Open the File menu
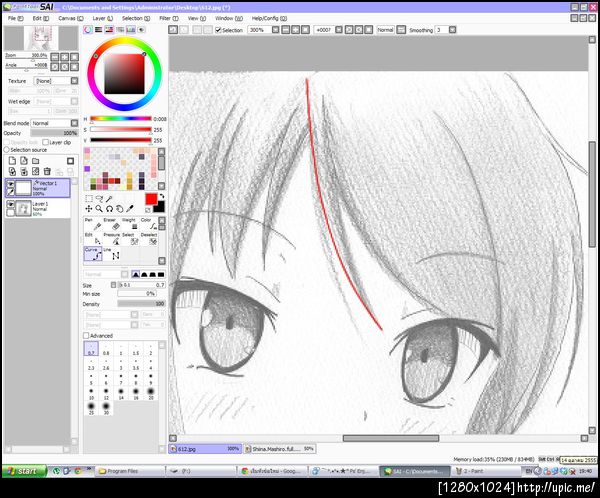This screenshot has width=600, height=498. [16, 18]
